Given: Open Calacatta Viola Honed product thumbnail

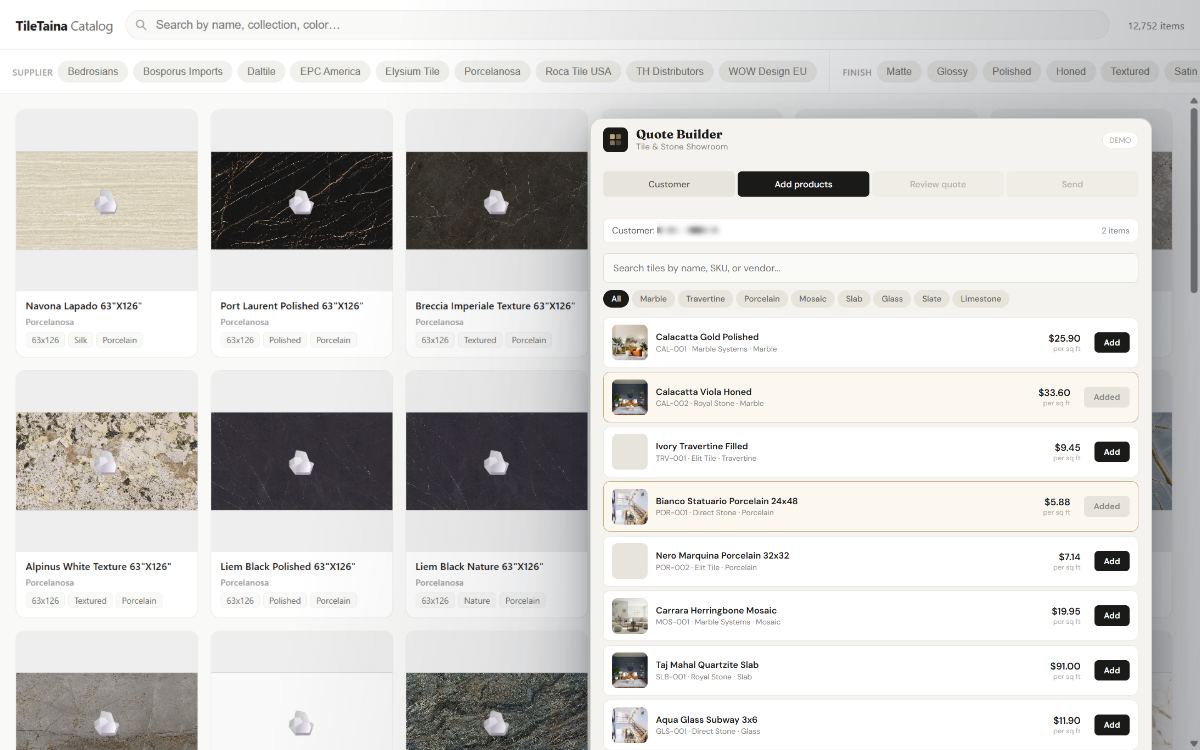Looking at the screenshot, I should coord(630,397).
